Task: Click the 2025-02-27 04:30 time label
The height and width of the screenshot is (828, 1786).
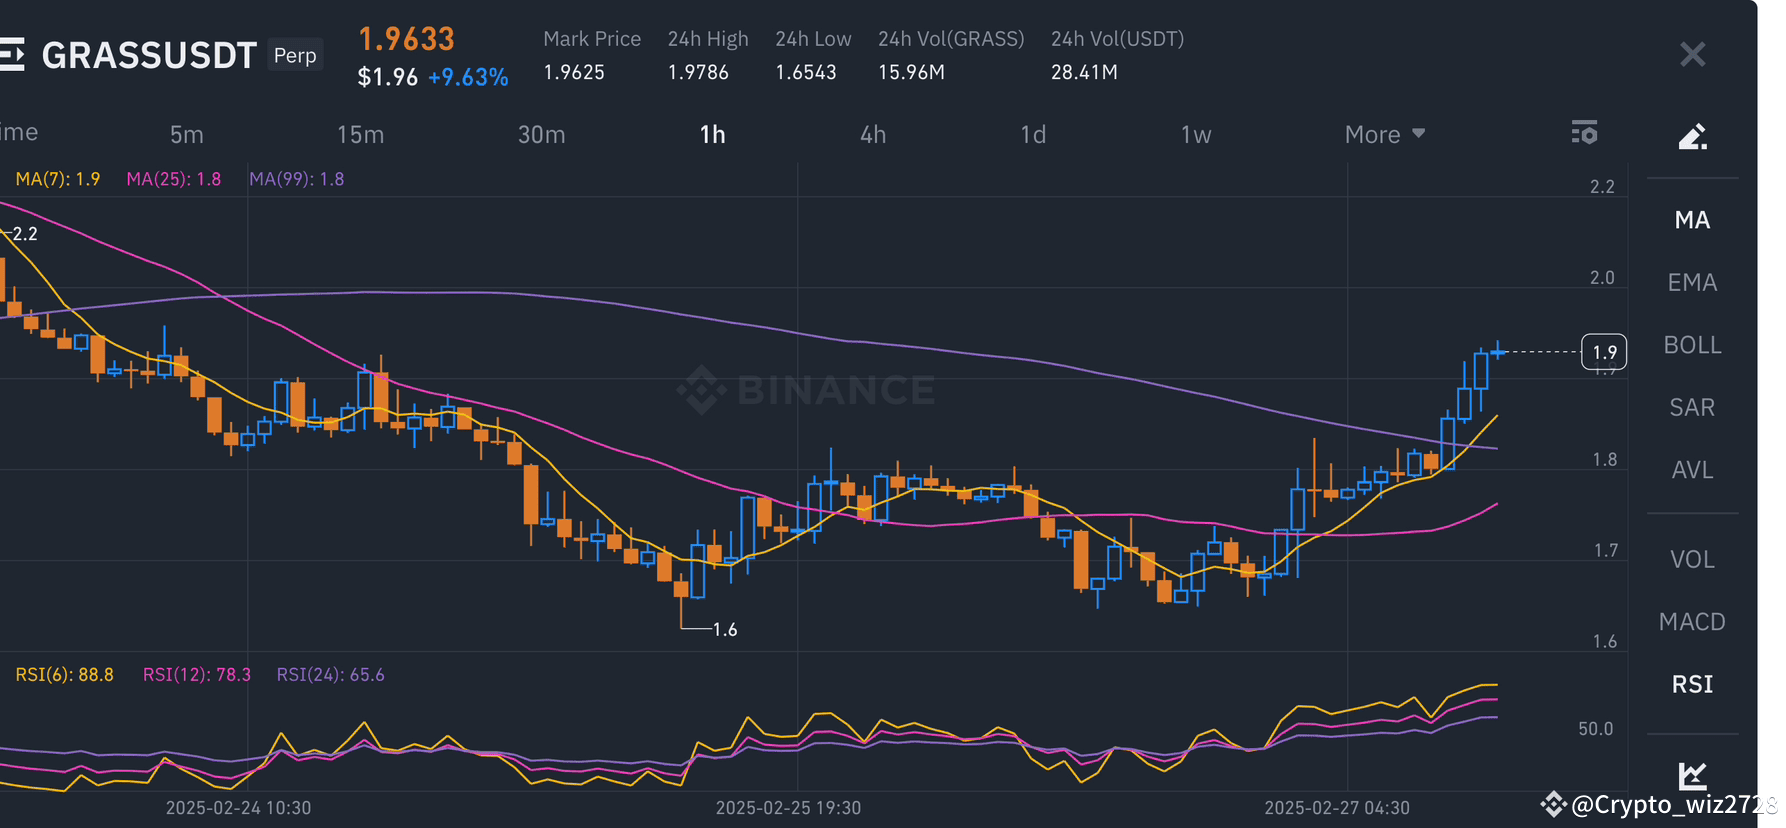Action: [1337, 808]
